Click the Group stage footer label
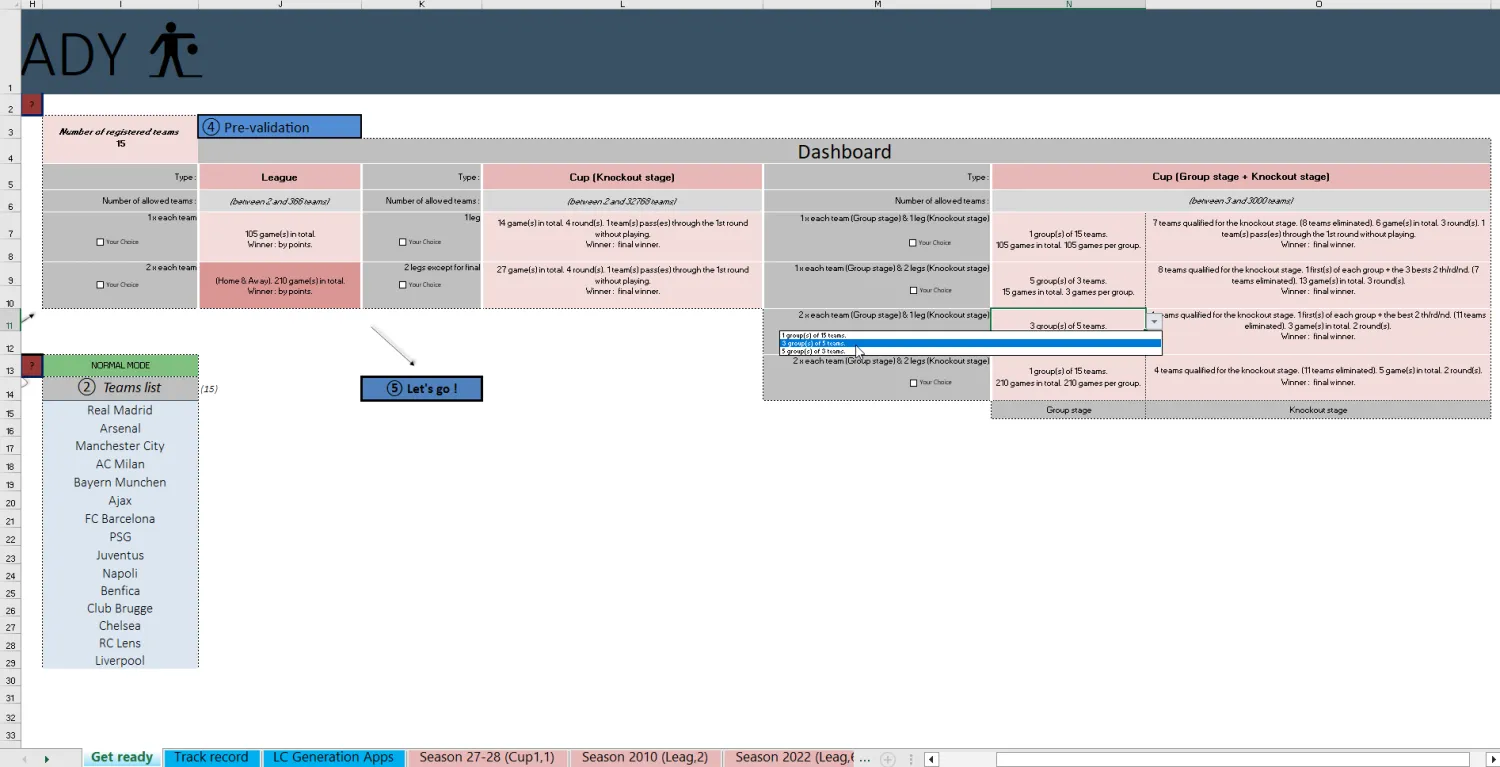 1068,410
